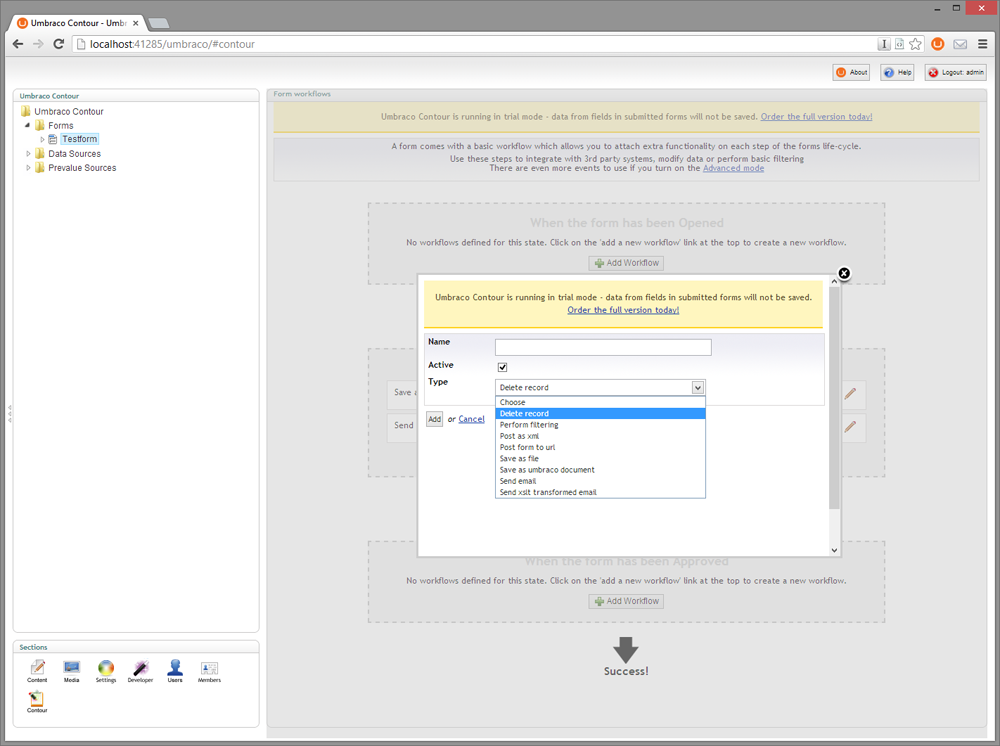Click Logout: admin button
This screenshot has height=746, width=1000.
(x=955, y=73)
